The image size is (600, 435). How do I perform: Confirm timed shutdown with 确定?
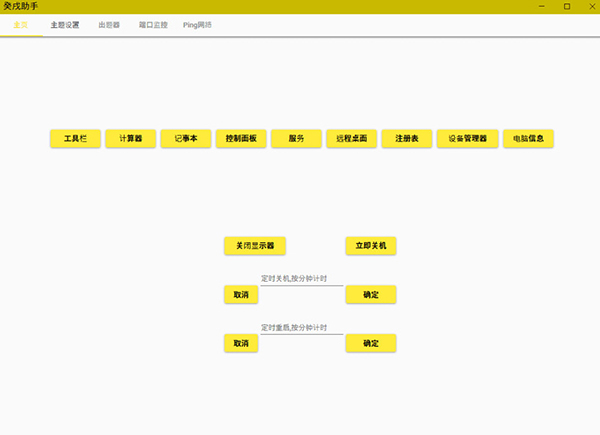(371, 295)
